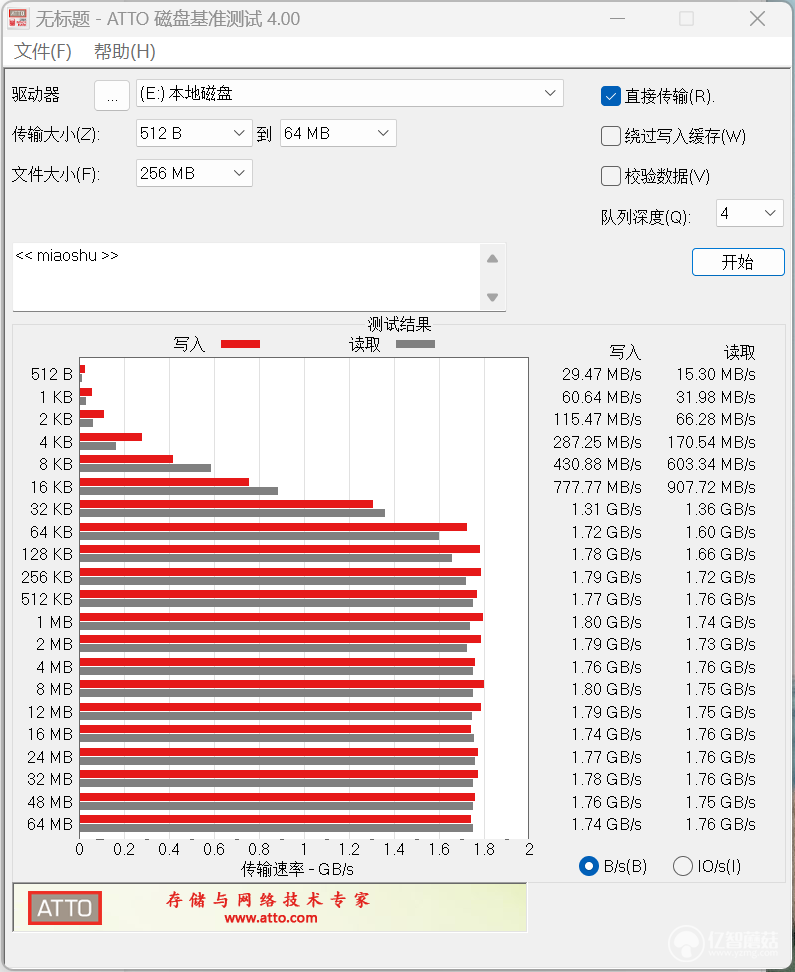
Task: Click the ATTO app icon in title bar
Action: [18, 18]
